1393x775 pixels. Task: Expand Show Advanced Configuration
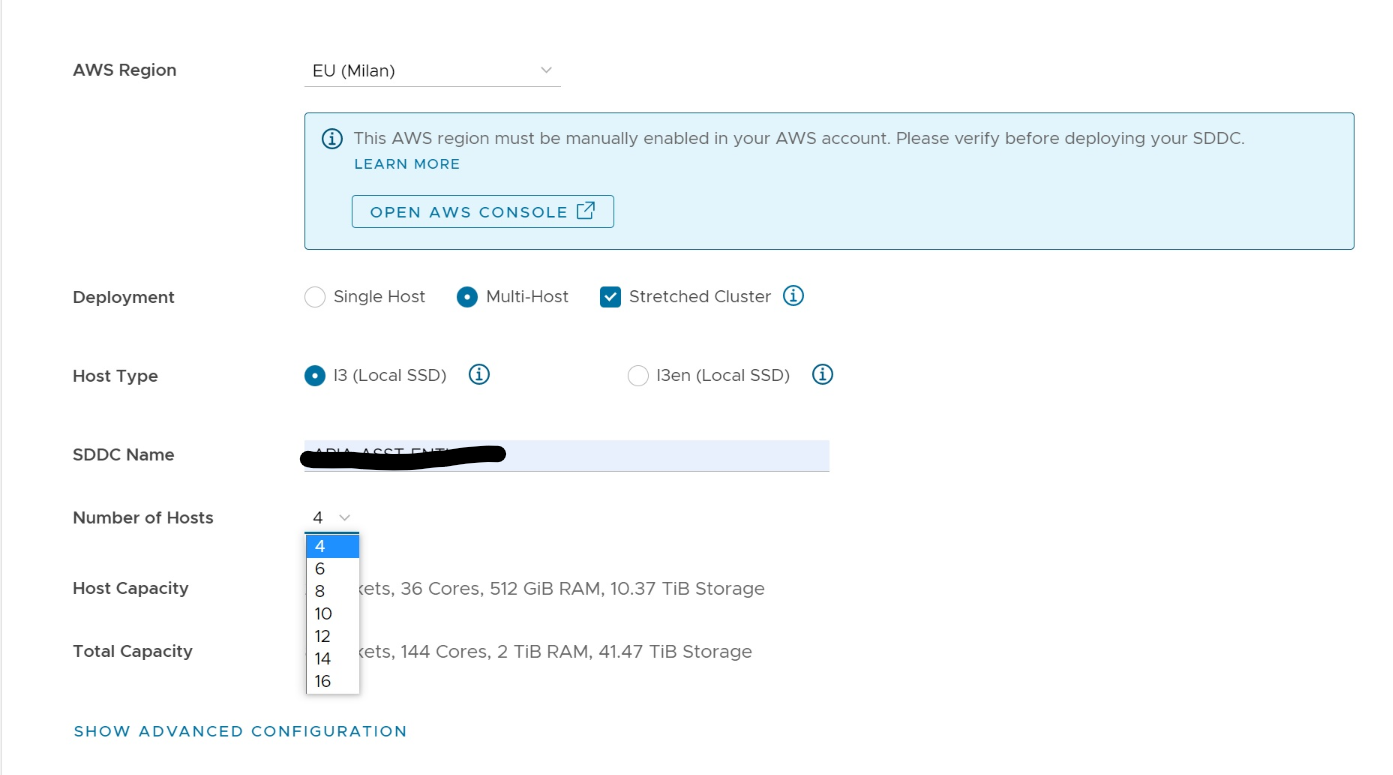pos(240,731)
